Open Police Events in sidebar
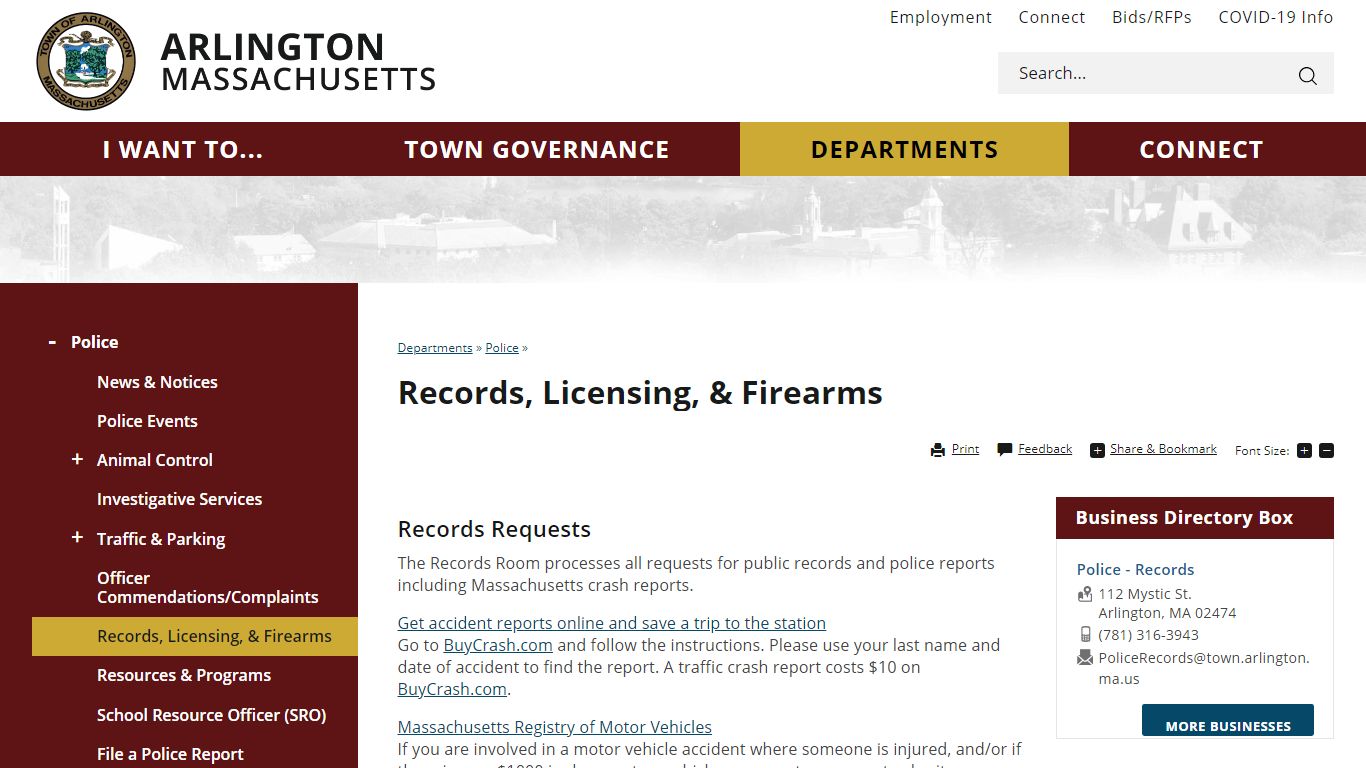 pos(147,421)
